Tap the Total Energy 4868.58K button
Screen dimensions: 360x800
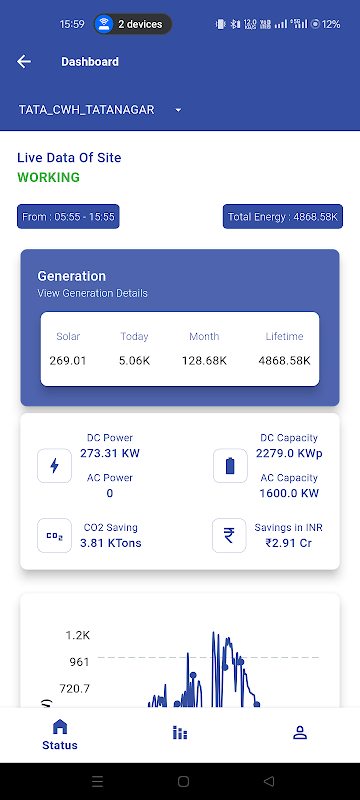[x=283, y=217]
